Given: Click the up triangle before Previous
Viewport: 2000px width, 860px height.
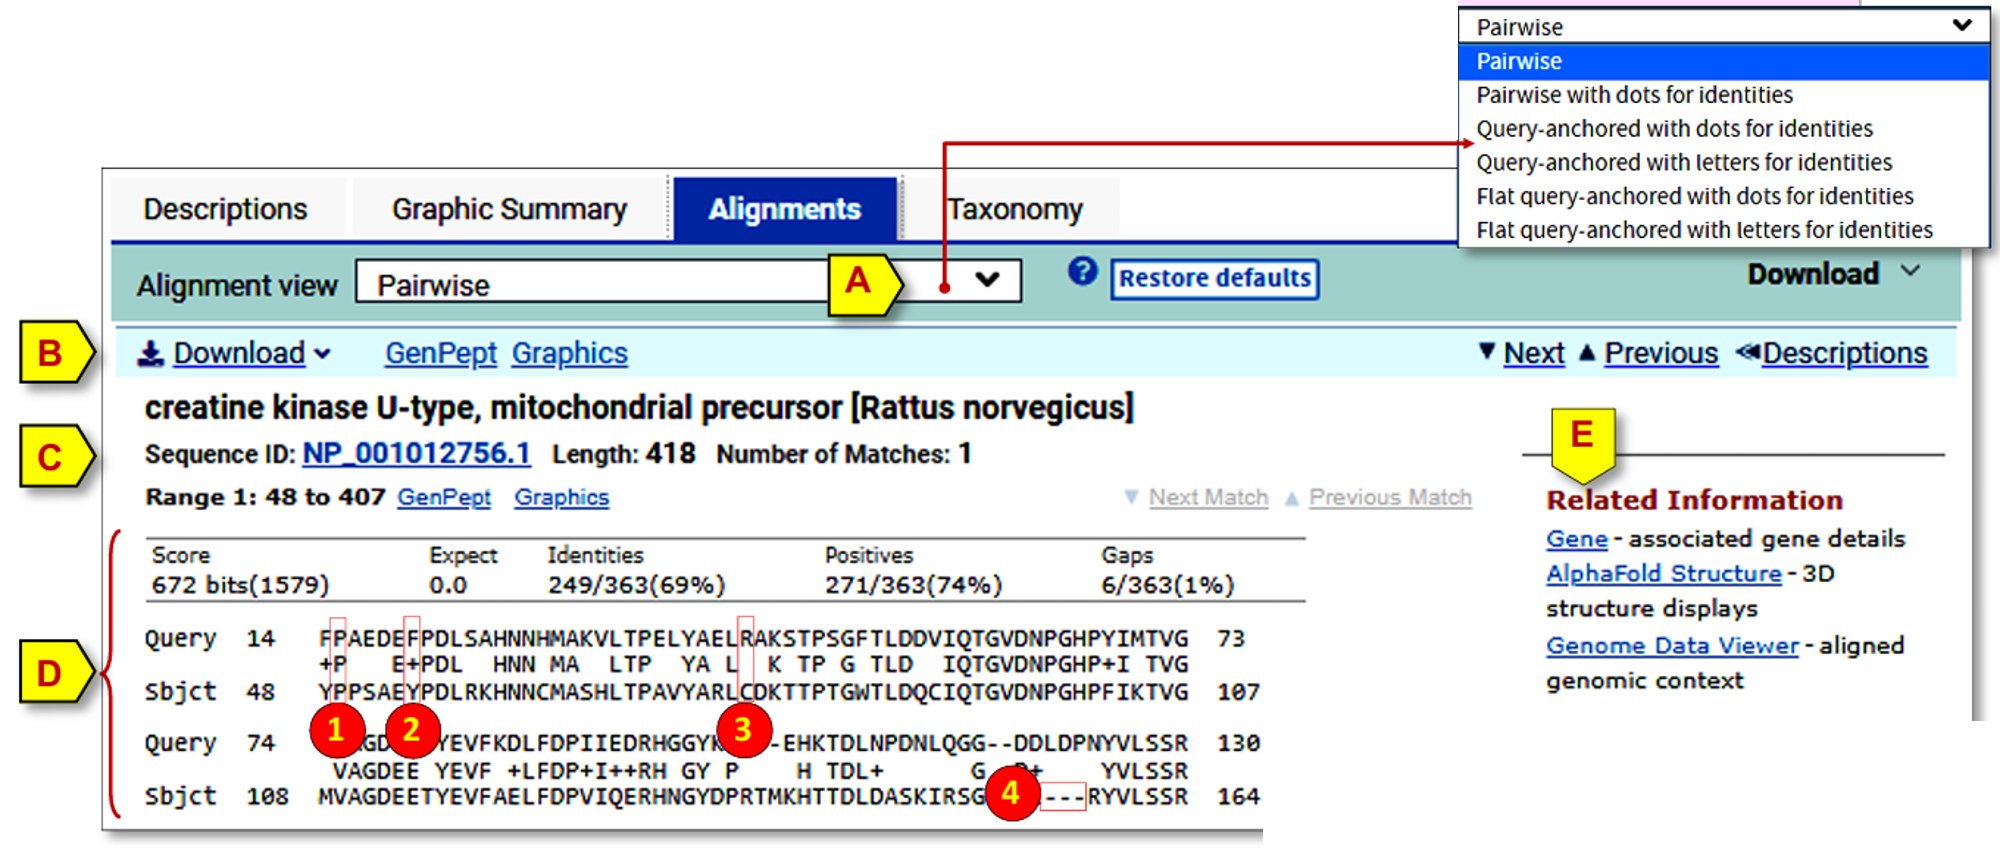Looking at the screenshot, I should coord(1587,352).
